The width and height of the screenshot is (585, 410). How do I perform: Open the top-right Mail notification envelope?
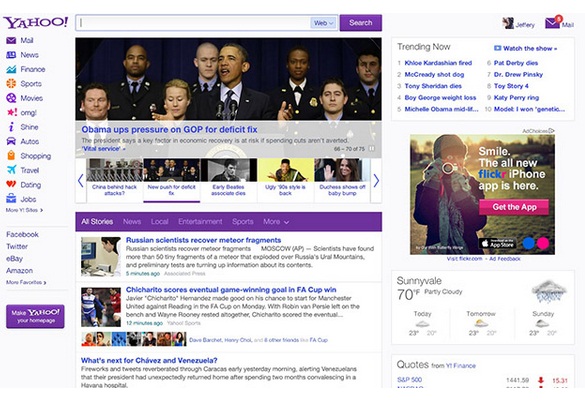pyautogui.click(x=553, y=22)
